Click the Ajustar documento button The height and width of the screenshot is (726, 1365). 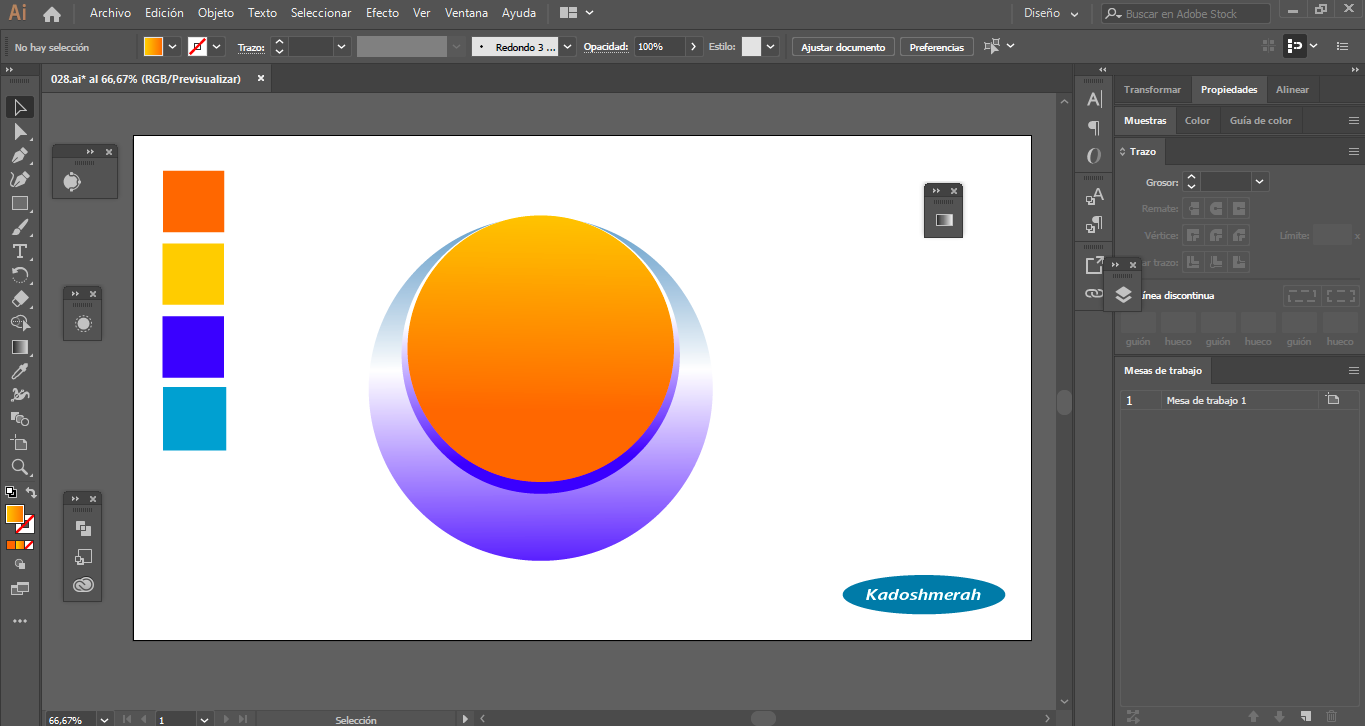843,47
